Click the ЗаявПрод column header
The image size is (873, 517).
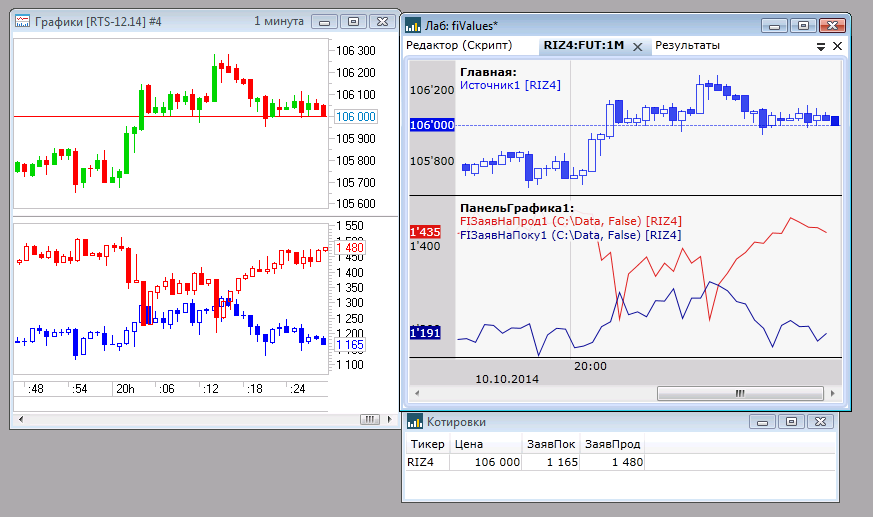612,444
